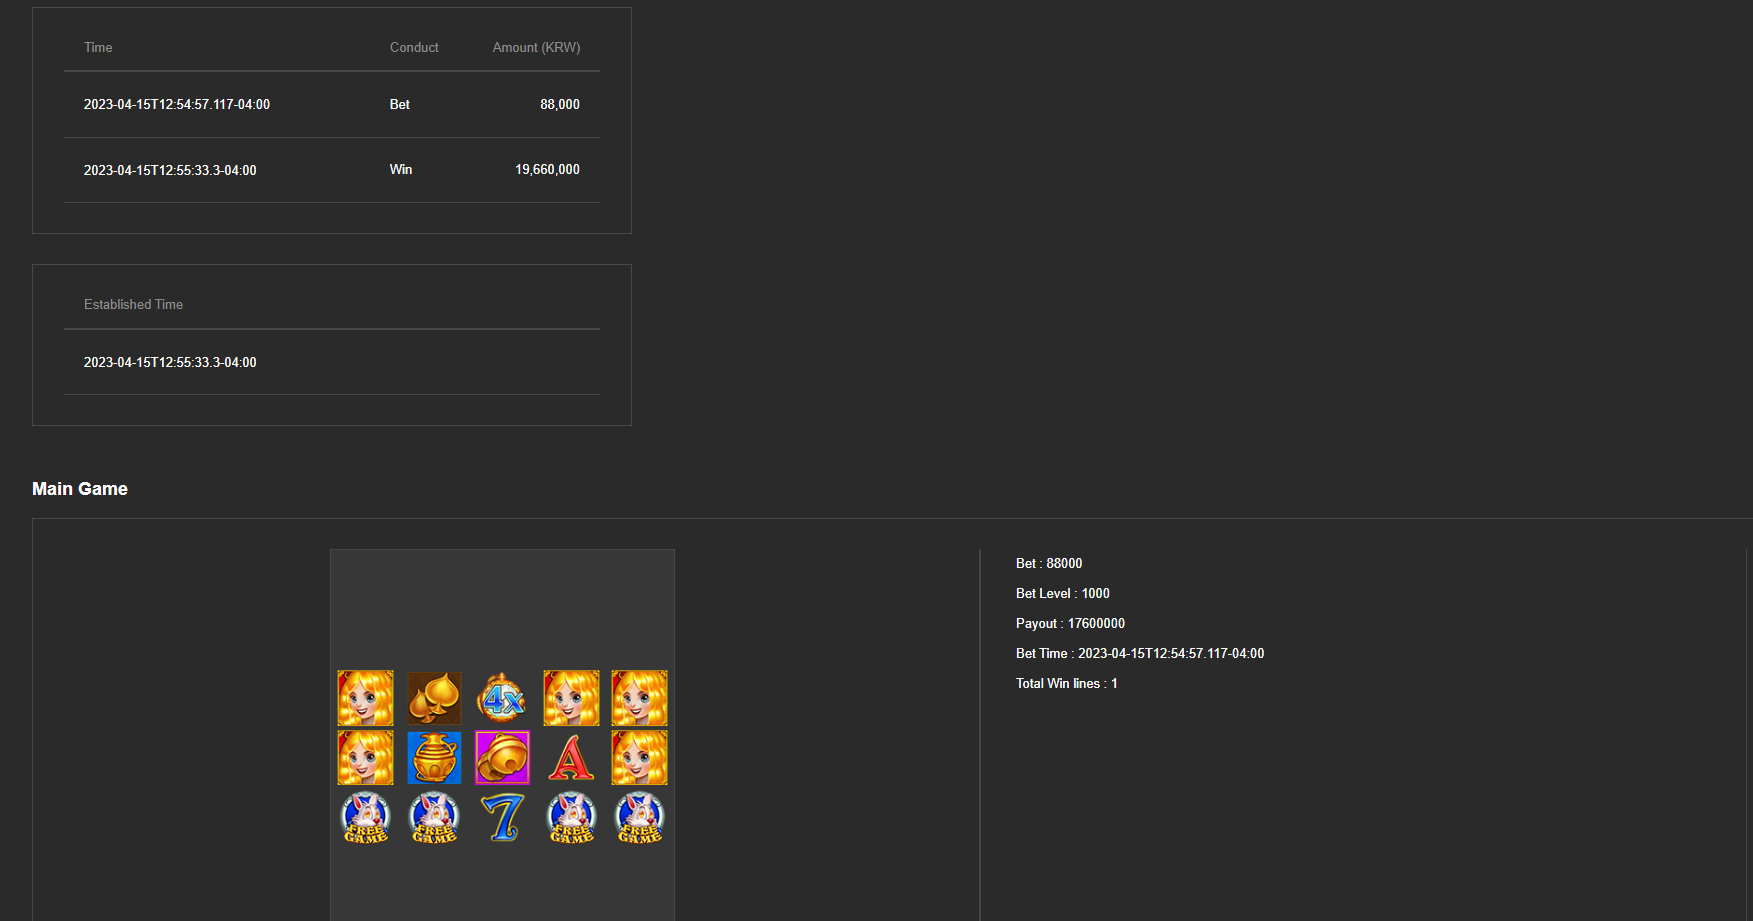Screen dimensions: 1753x921
Task: Select the golden bell on purple symbol
Action: tap(502, 758)
